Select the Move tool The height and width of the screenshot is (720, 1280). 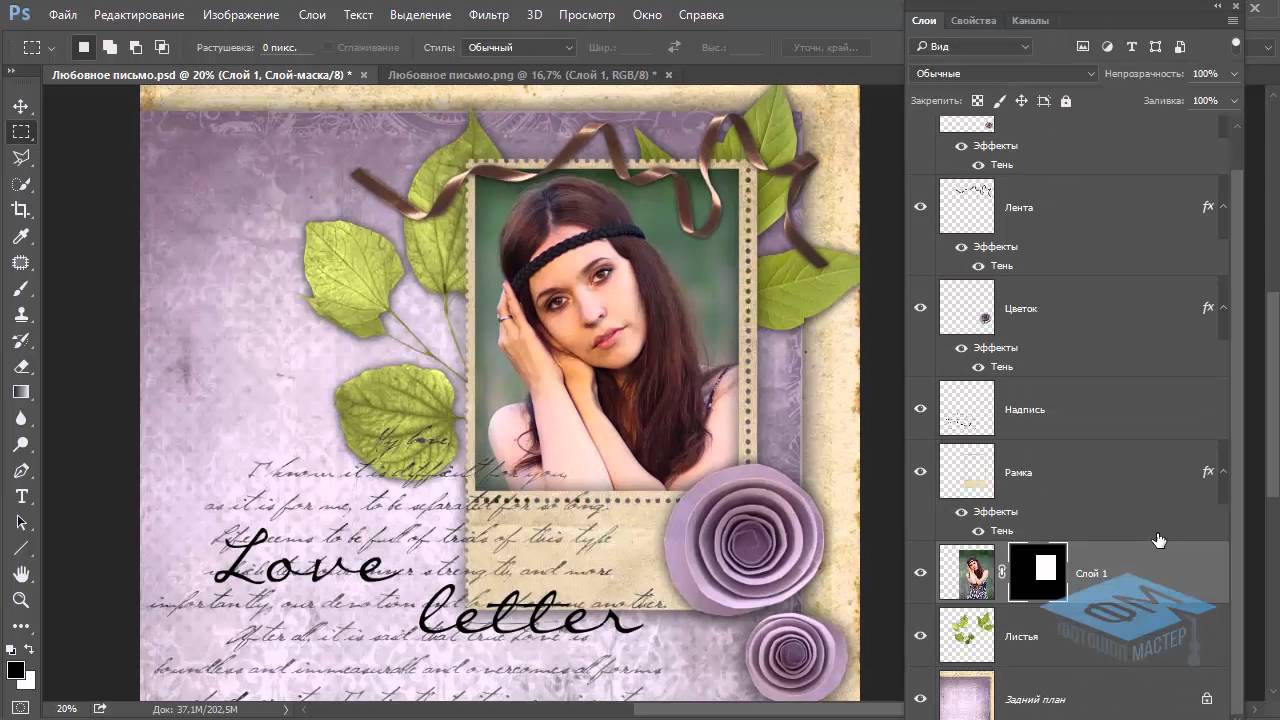(x=21, y=106)
